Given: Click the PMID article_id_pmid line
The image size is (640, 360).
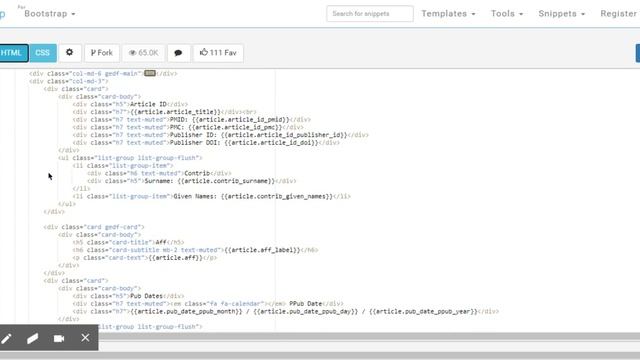Looking at the screenshot, I should pyautogui.click(x=191, y=120).
